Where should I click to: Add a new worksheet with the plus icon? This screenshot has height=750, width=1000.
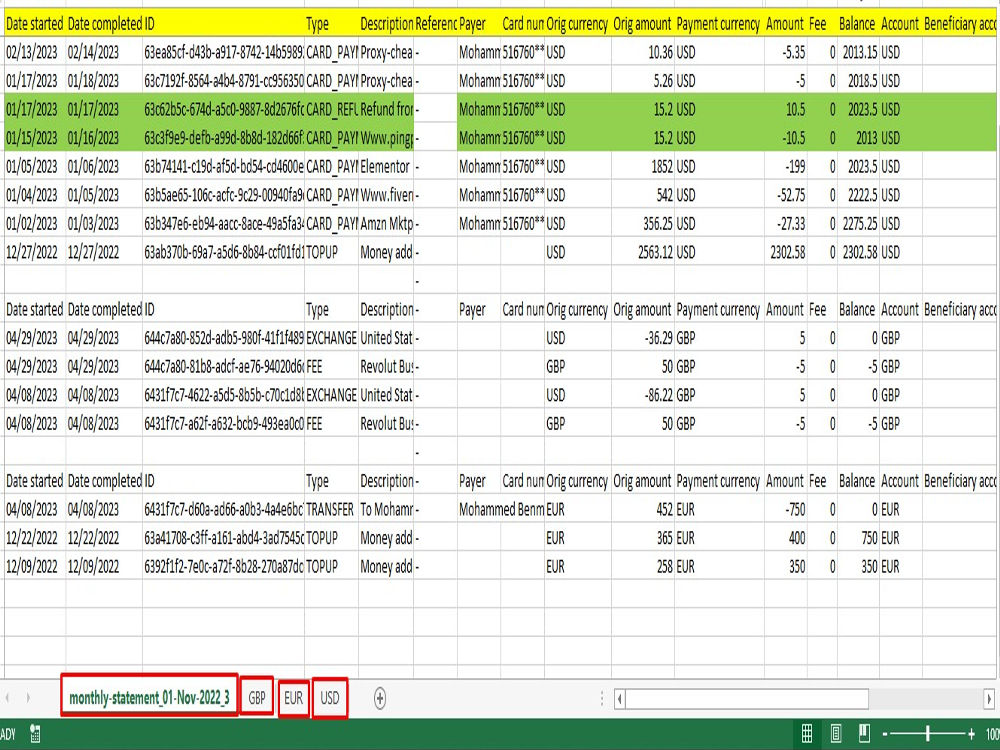(379, 698)
